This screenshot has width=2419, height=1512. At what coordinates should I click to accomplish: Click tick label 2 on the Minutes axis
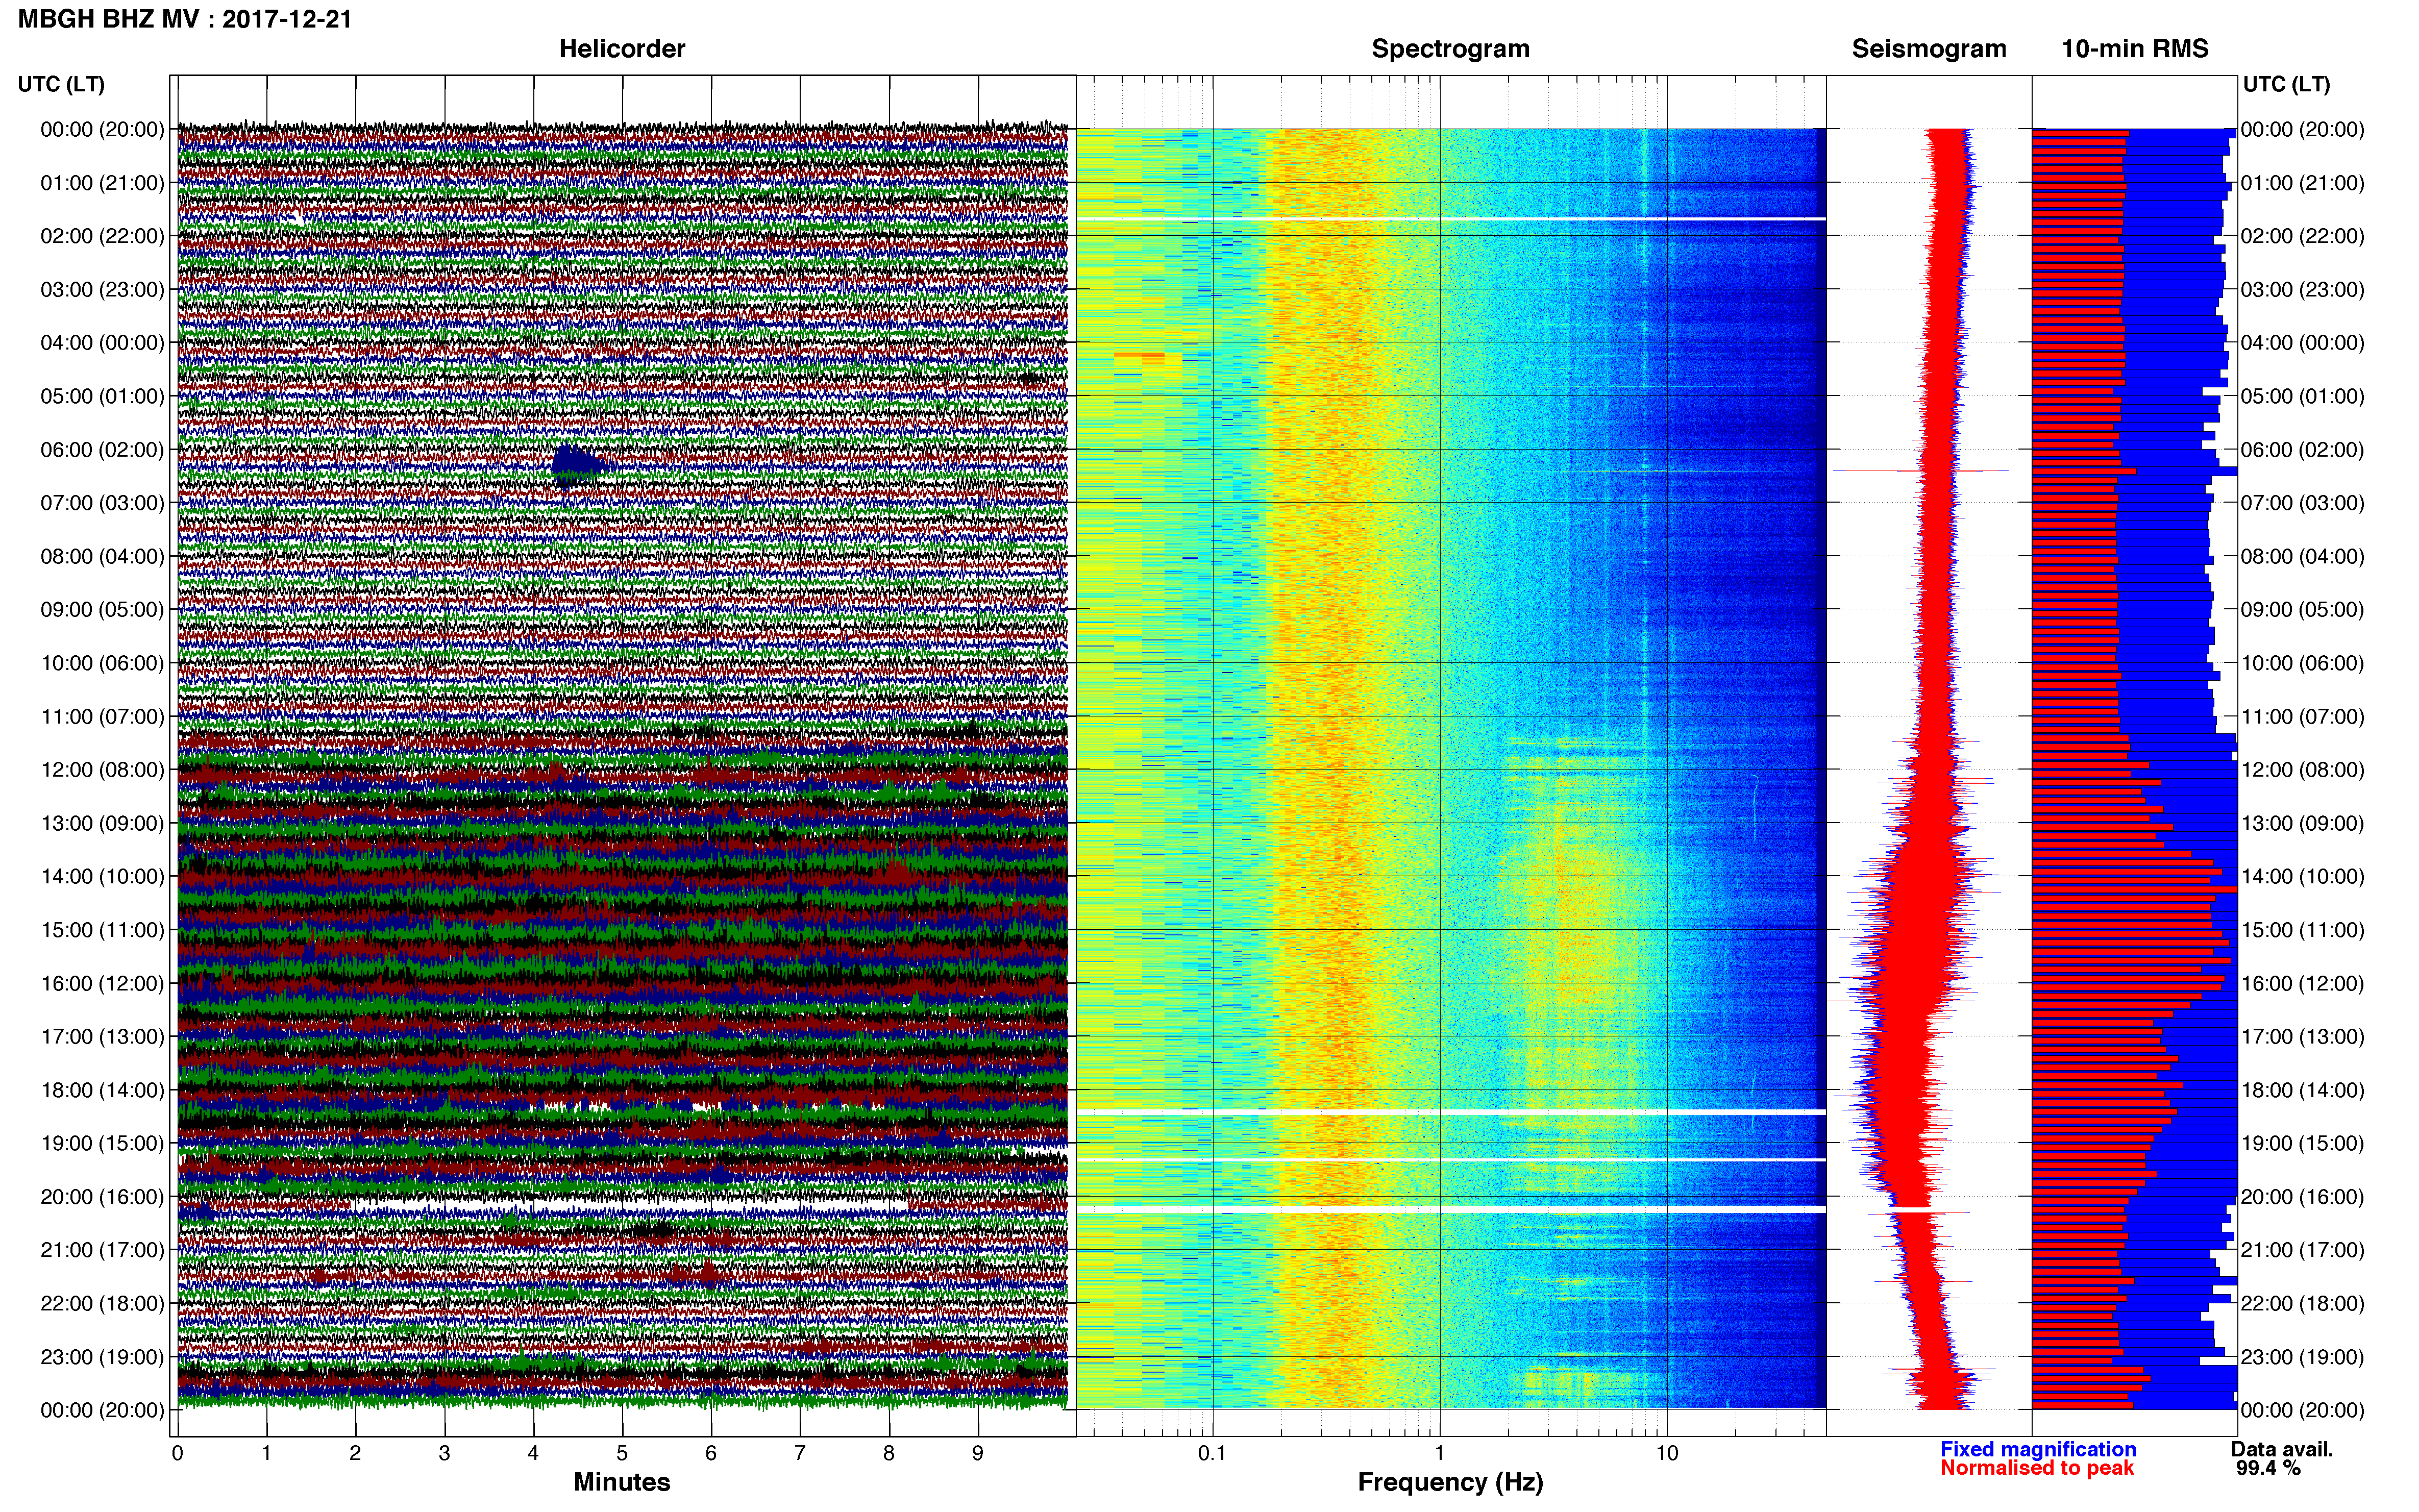pos(355,1453)
